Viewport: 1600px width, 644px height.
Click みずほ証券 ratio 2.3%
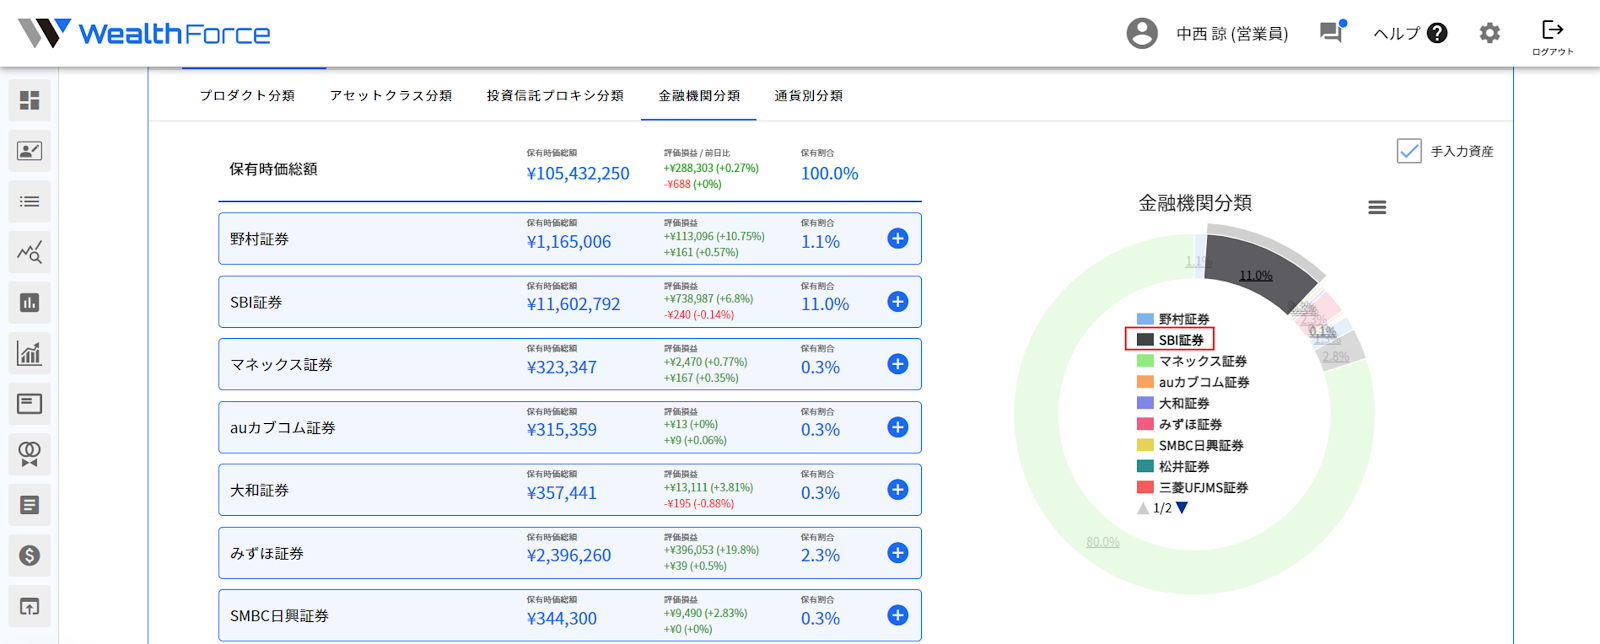pos(820,556)
